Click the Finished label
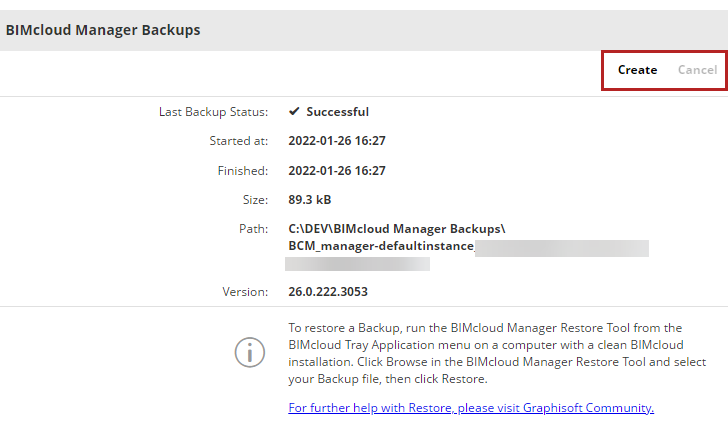728x423 pixels. [x=242, y=171]
